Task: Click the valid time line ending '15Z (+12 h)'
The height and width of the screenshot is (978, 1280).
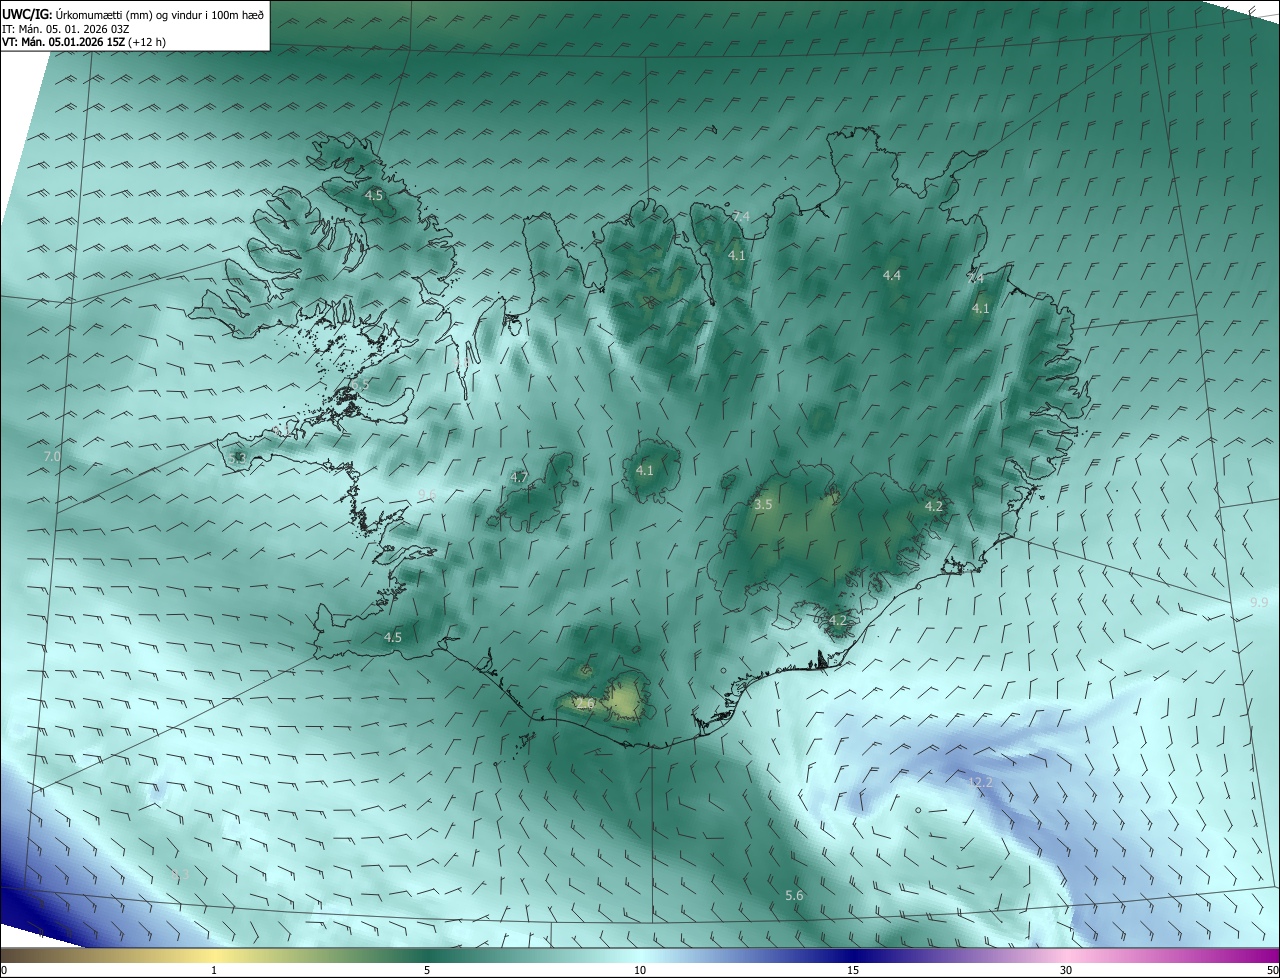Action: (x=84, y=42)
